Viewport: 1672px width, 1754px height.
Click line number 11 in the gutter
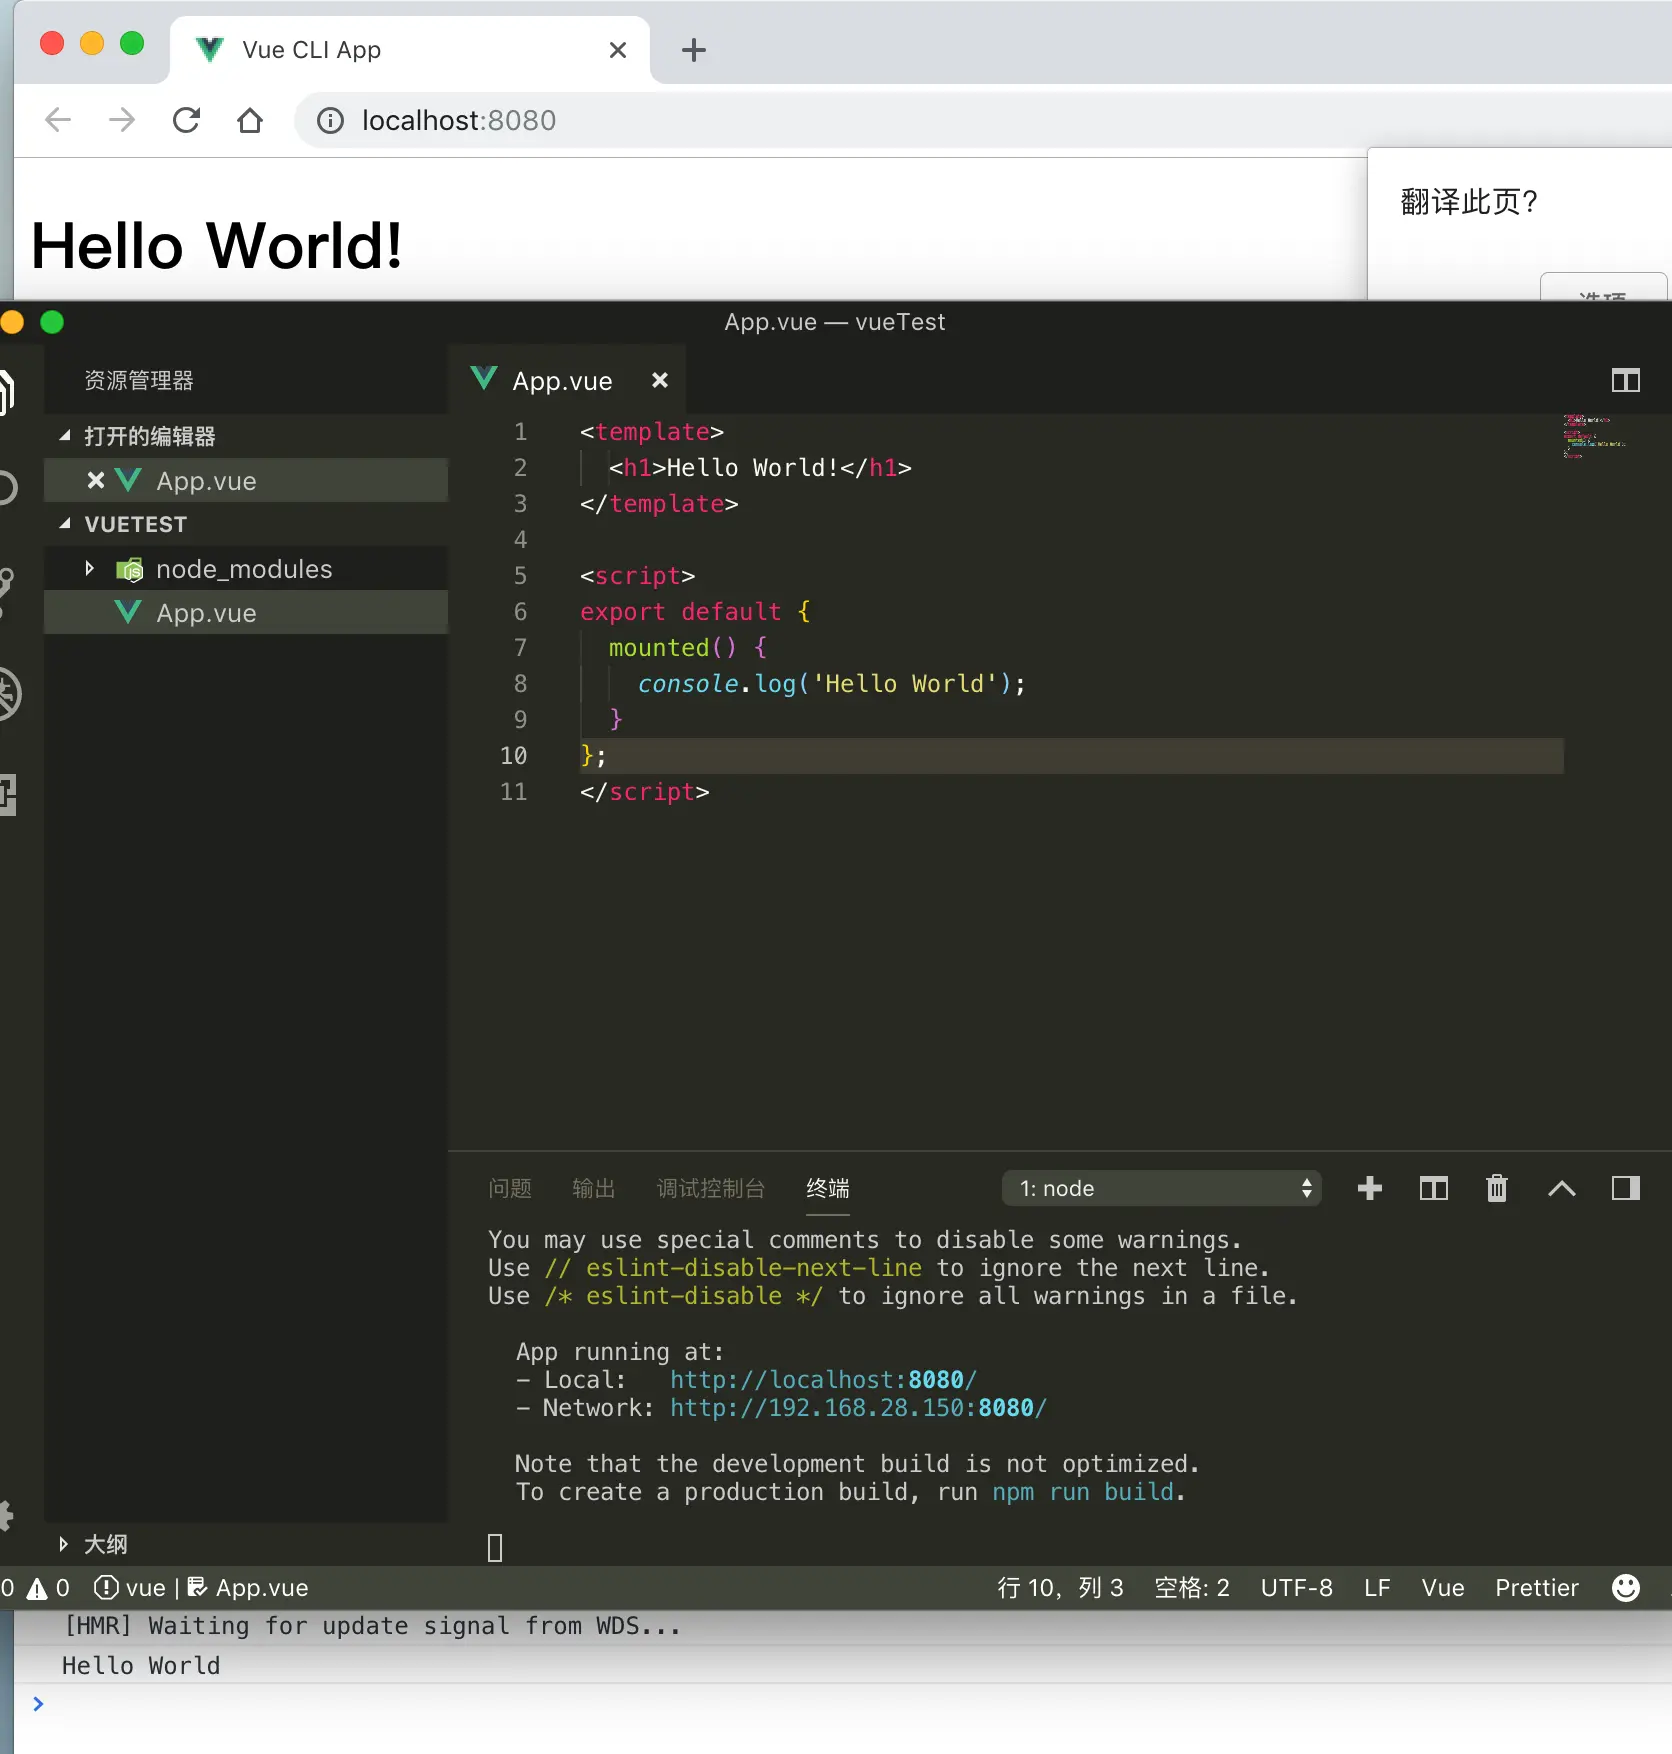[513, 792]
